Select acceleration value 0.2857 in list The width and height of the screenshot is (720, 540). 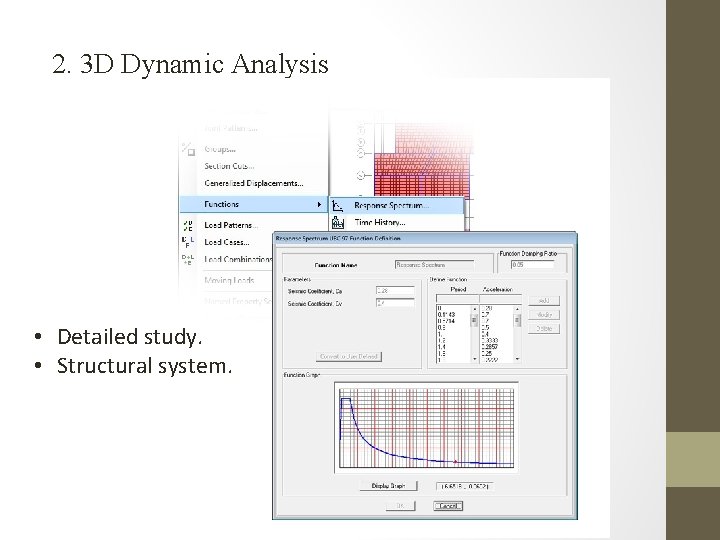pos(490,347)
